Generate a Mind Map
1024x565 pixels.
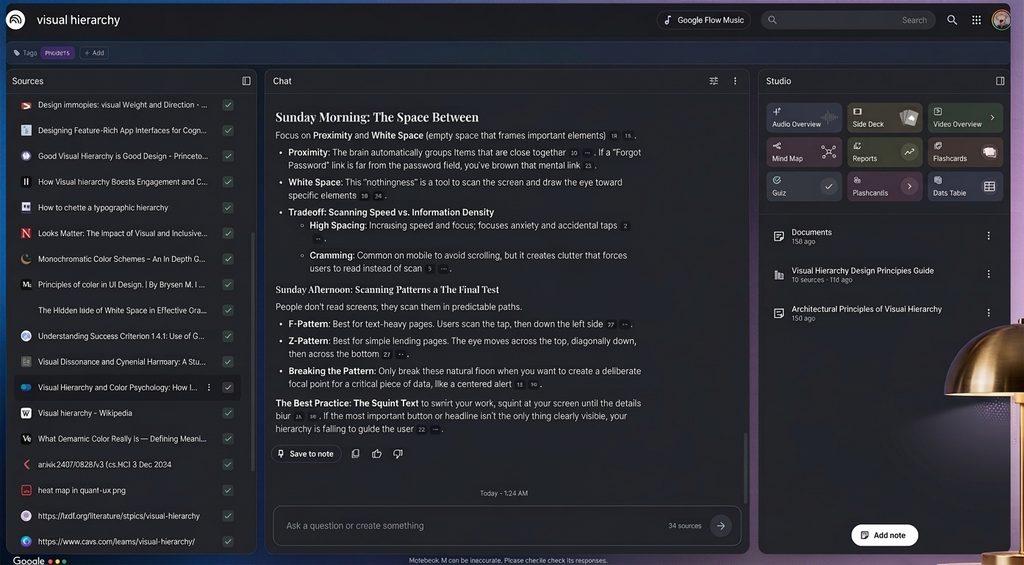804,152
